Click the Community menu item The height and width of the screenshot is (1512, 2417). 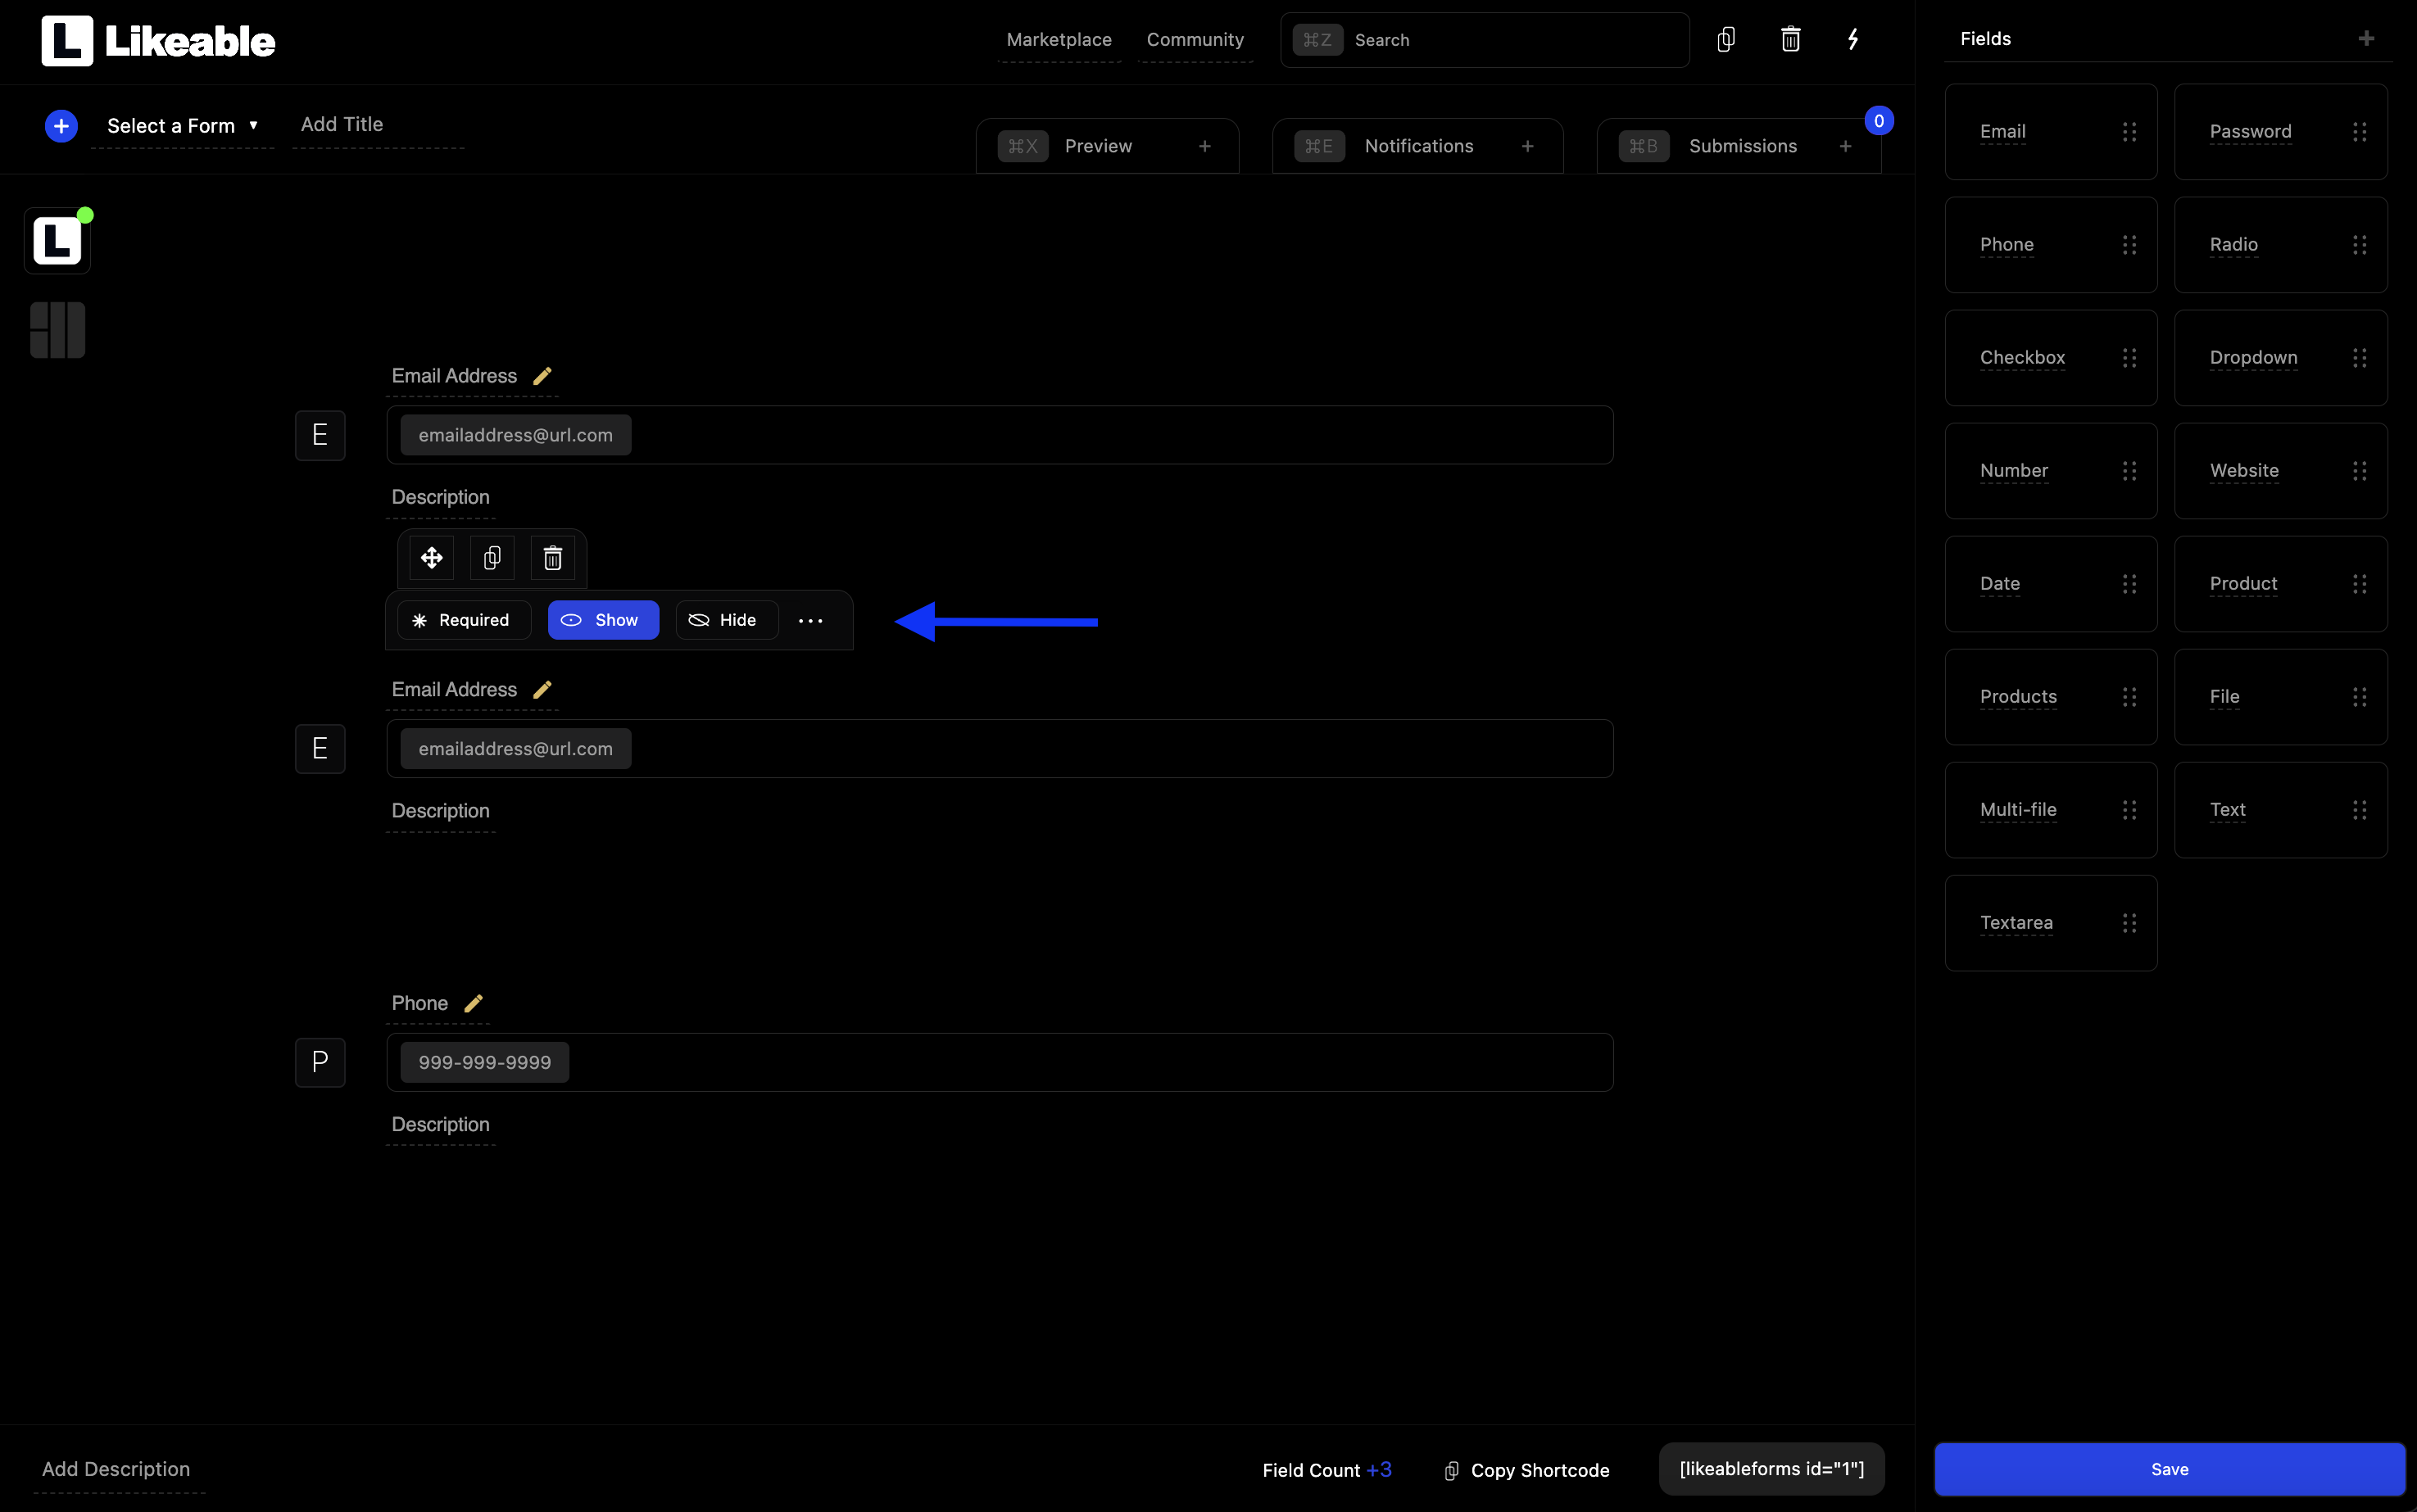click(x=1195, y=38)
